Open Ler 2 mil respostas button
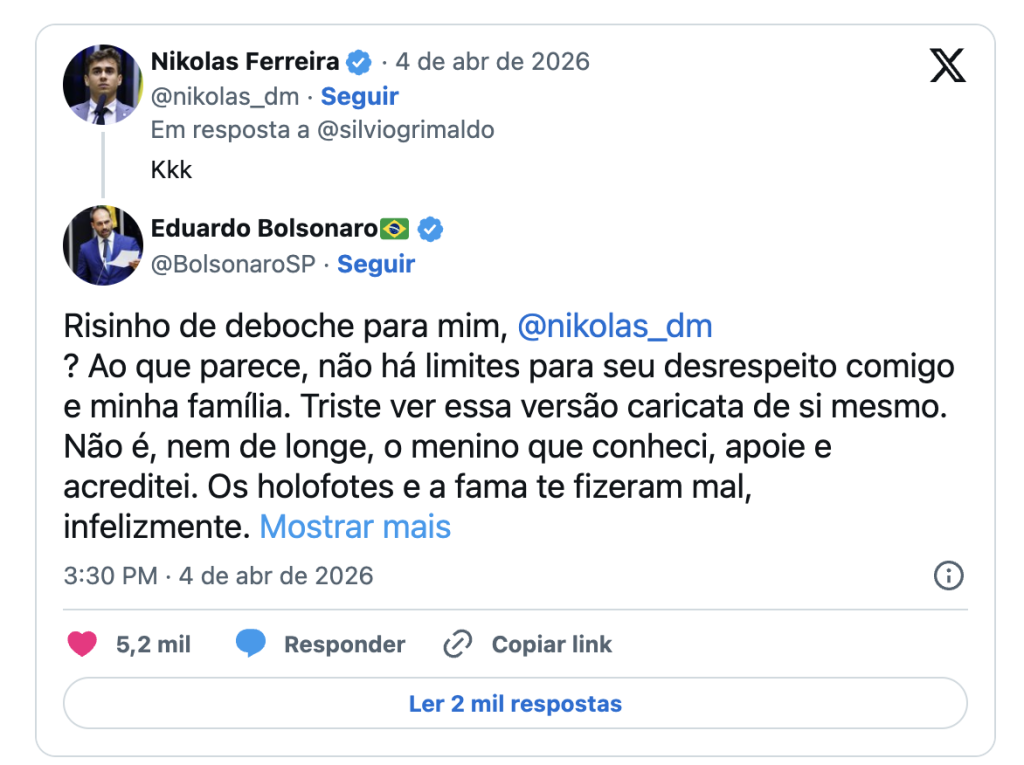 tap(515, 703)
